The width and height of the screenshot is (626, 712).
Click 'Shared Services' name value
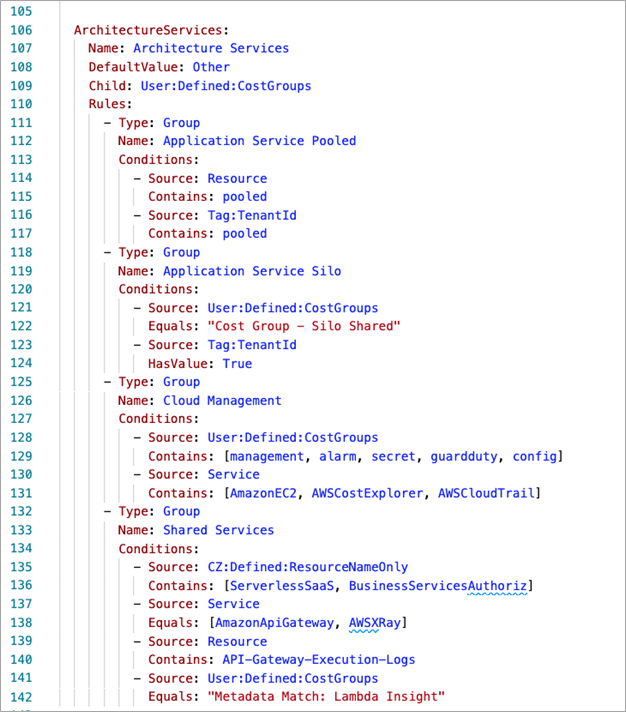point(218,530)
